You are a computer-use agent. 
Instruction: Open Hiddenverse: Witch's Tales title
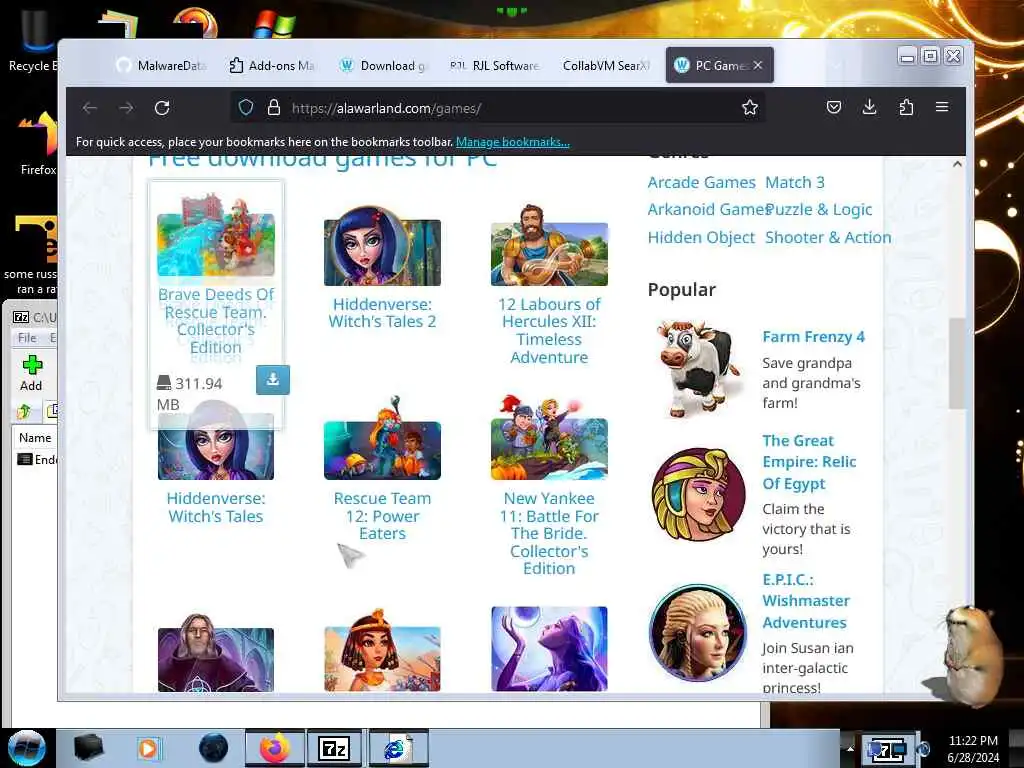coord(216,507)
